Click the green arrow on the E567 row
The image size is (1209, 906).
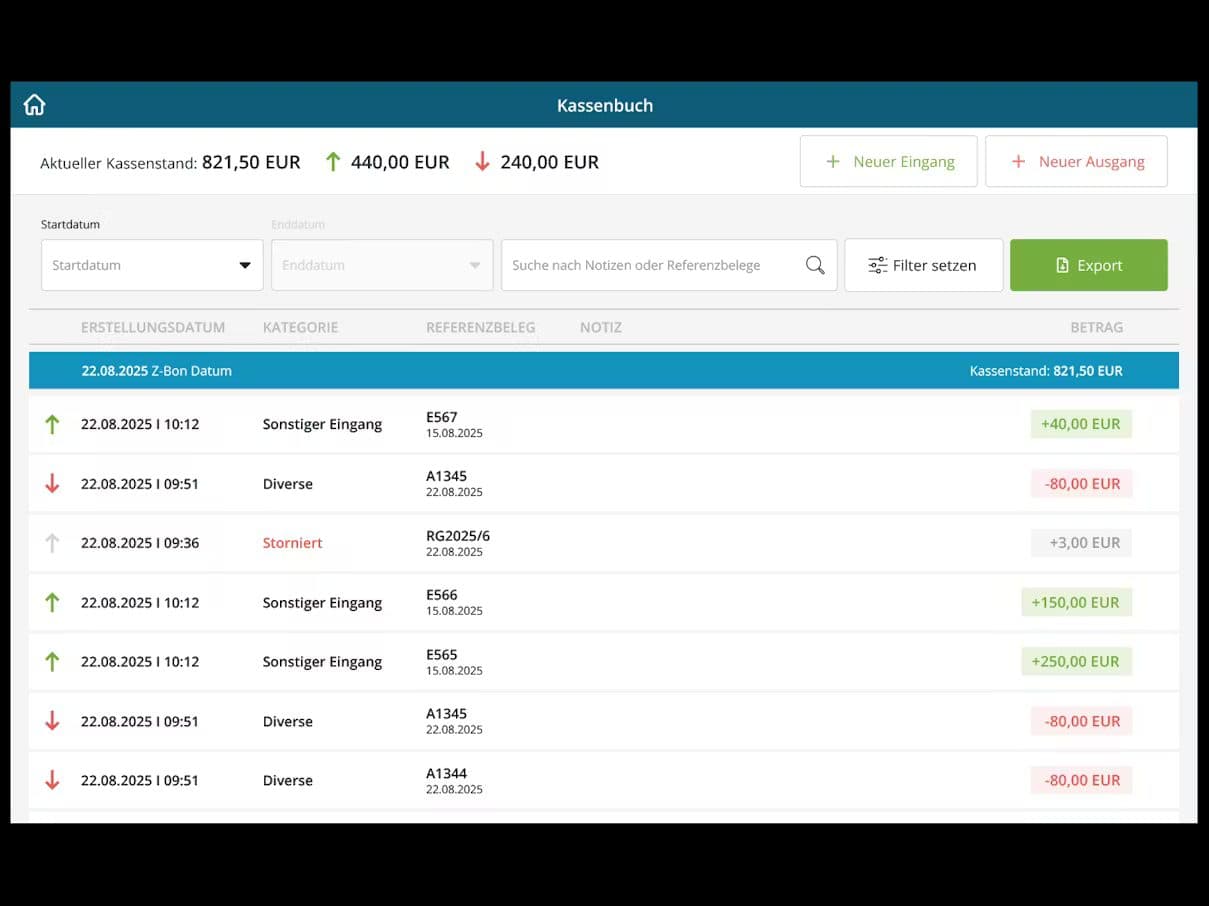click(52, 424)
